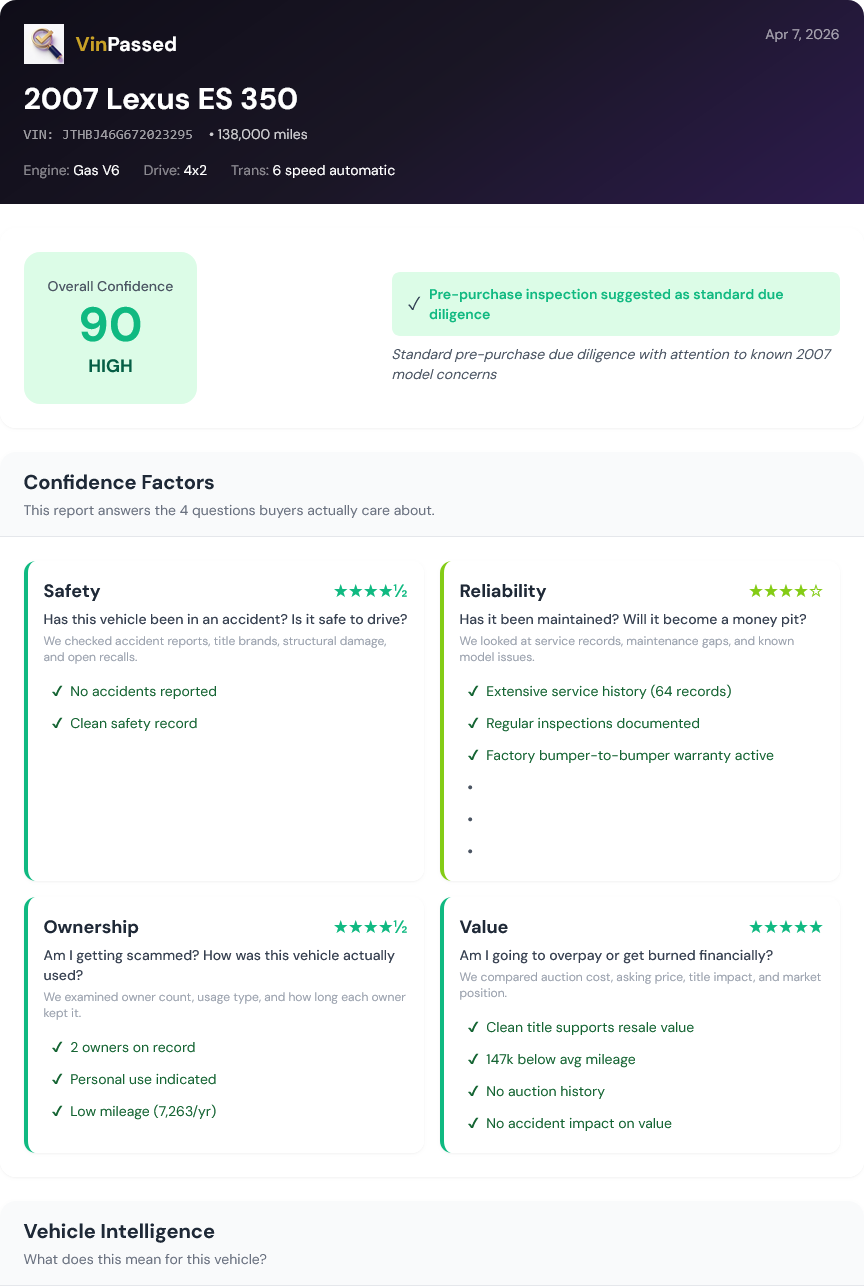The width and height of the screenshot is (864, 1287).
Task: Click the VIN number JTHBJ46G672023295
Action: click(x=130, y=134)
